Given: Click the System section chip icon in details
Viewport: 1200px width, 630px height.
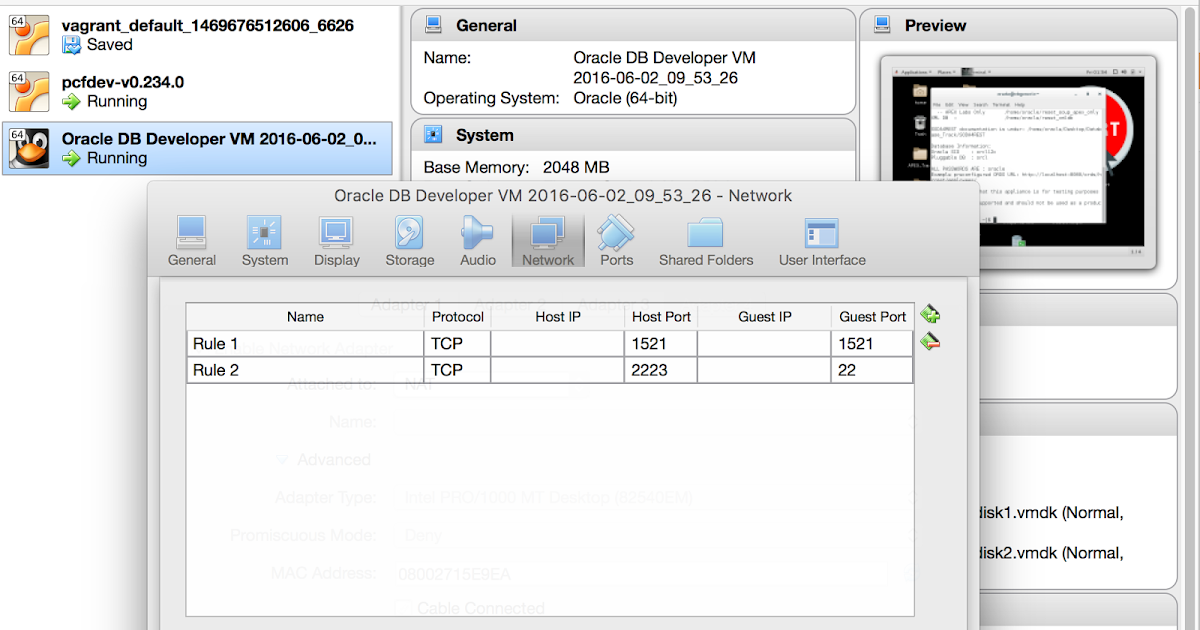Looking at the screenshot, I should (434, 135).
